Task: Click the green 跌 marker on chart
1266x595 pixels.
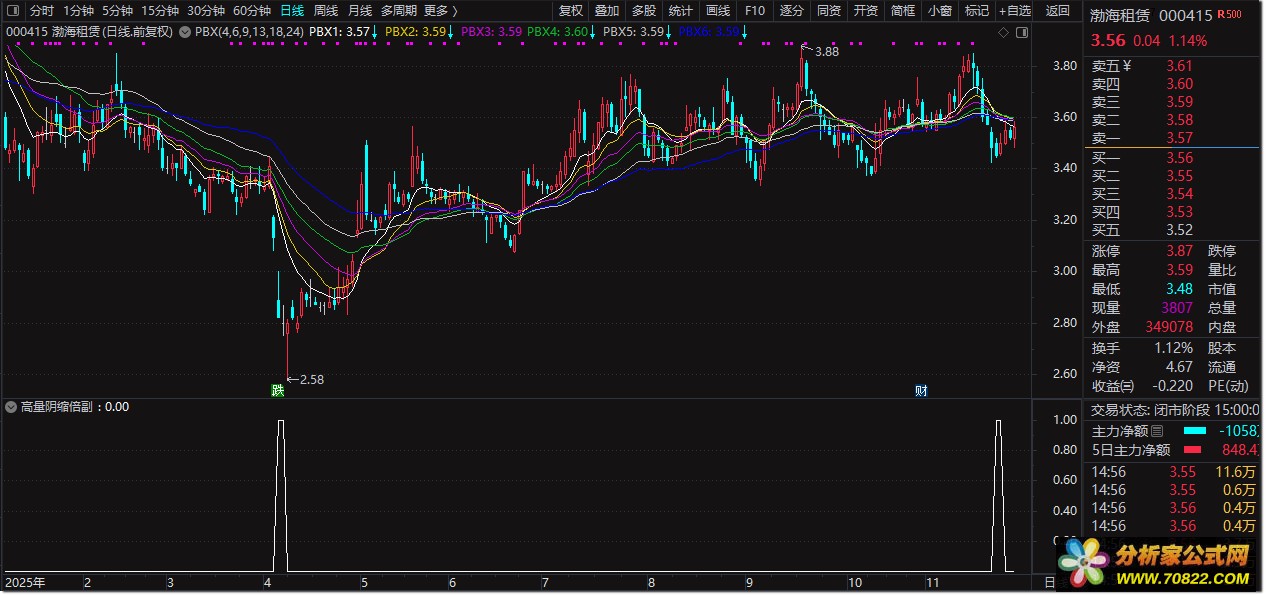Action: pos(277,391)
